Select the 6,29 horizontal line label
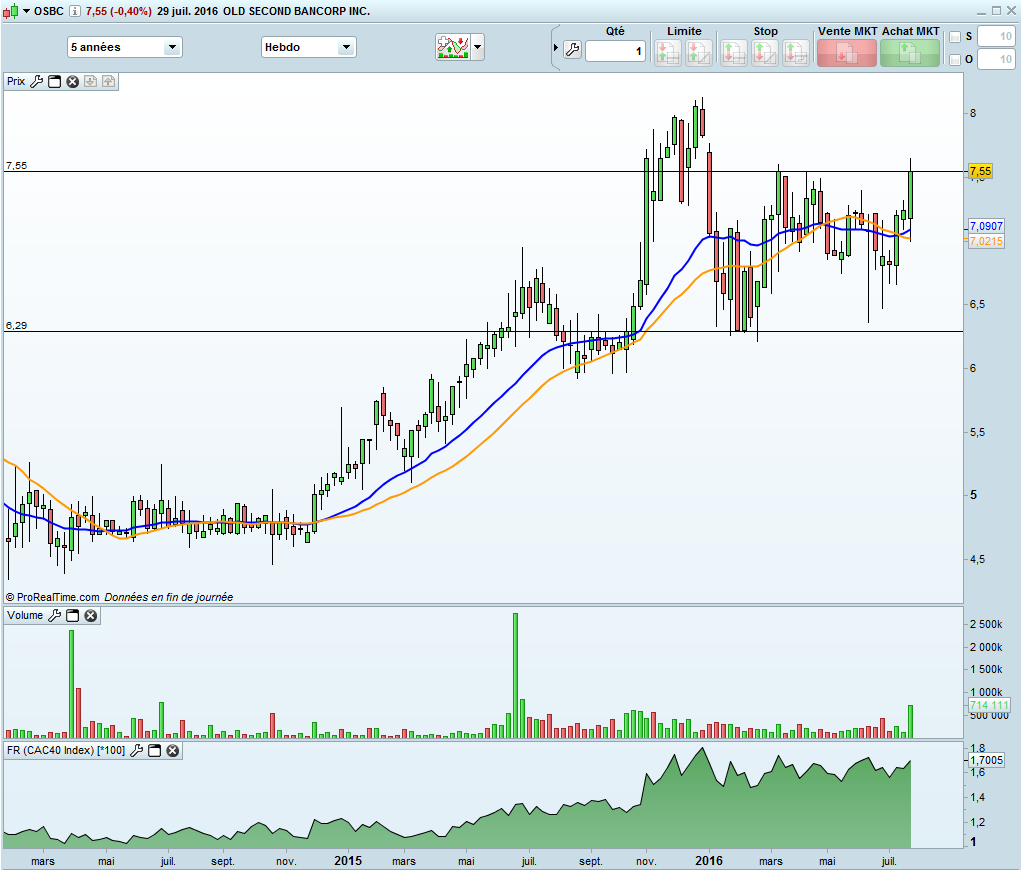 (x=16, y=326)
